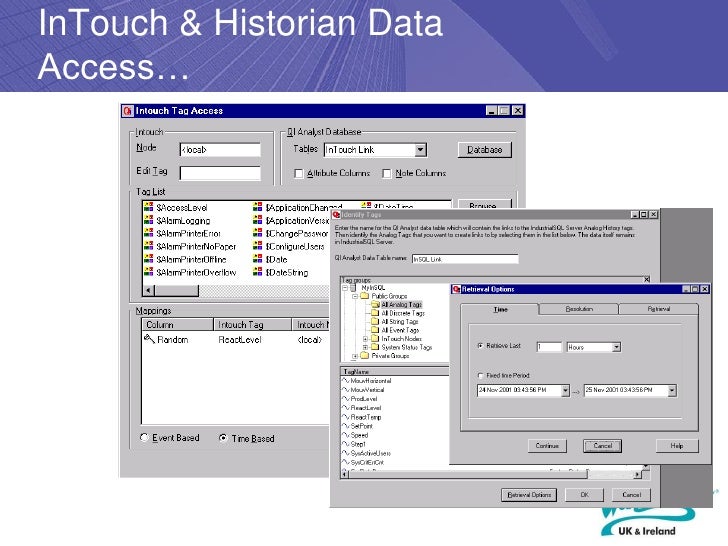This screenshot has height=546, width=728.
Task: Switch to the Retrieval tab
Action: click(x=659, y=309)
